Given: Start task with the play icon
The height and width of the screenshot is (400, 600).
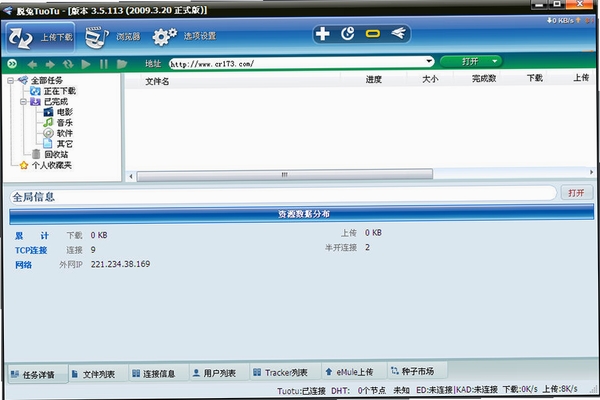Looking at the screenshot, I should pyautogui.click(x=86, y=64).
